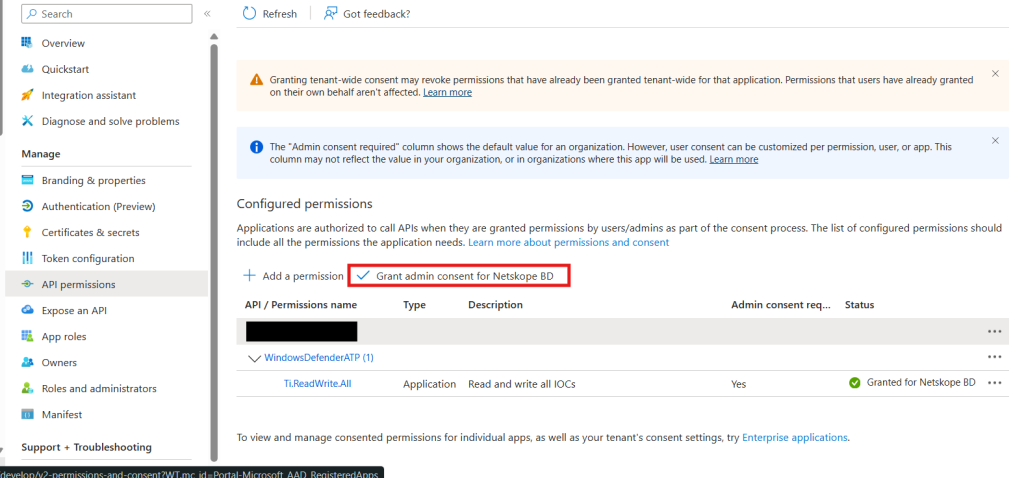The image size is (1024, 478).
Task: Click Grant admin consent for Netskope BD
Action: point(459,276)
